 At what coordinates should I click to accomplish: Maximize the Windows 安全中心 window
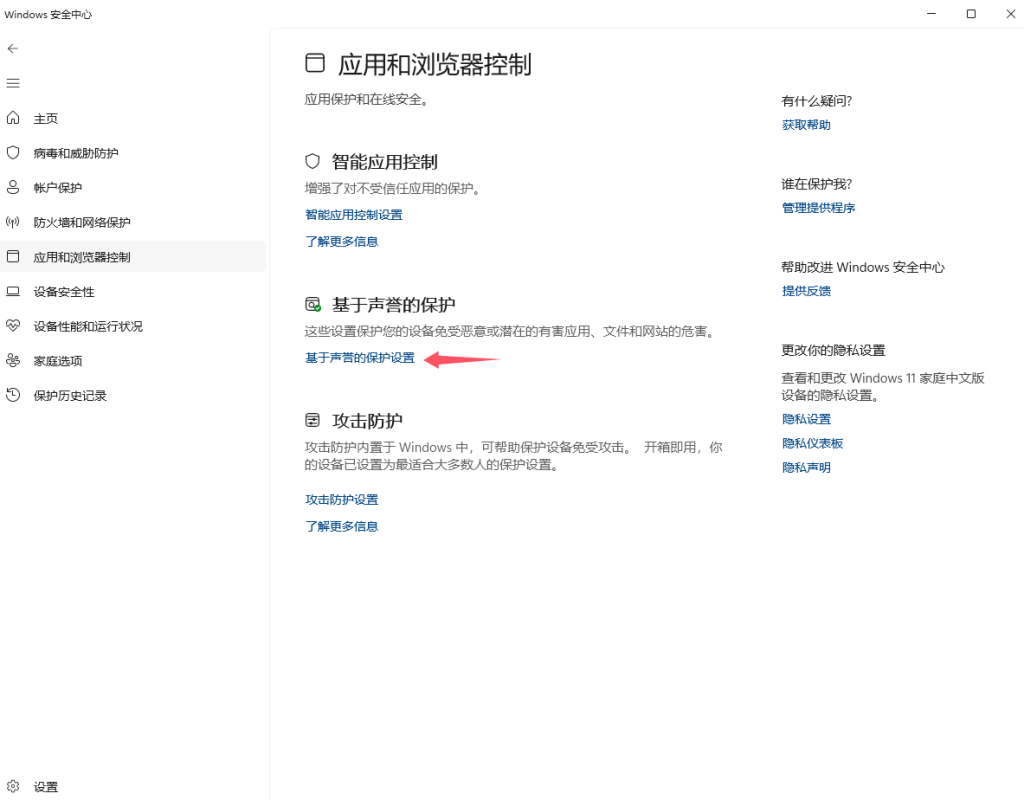coord(971,14)
